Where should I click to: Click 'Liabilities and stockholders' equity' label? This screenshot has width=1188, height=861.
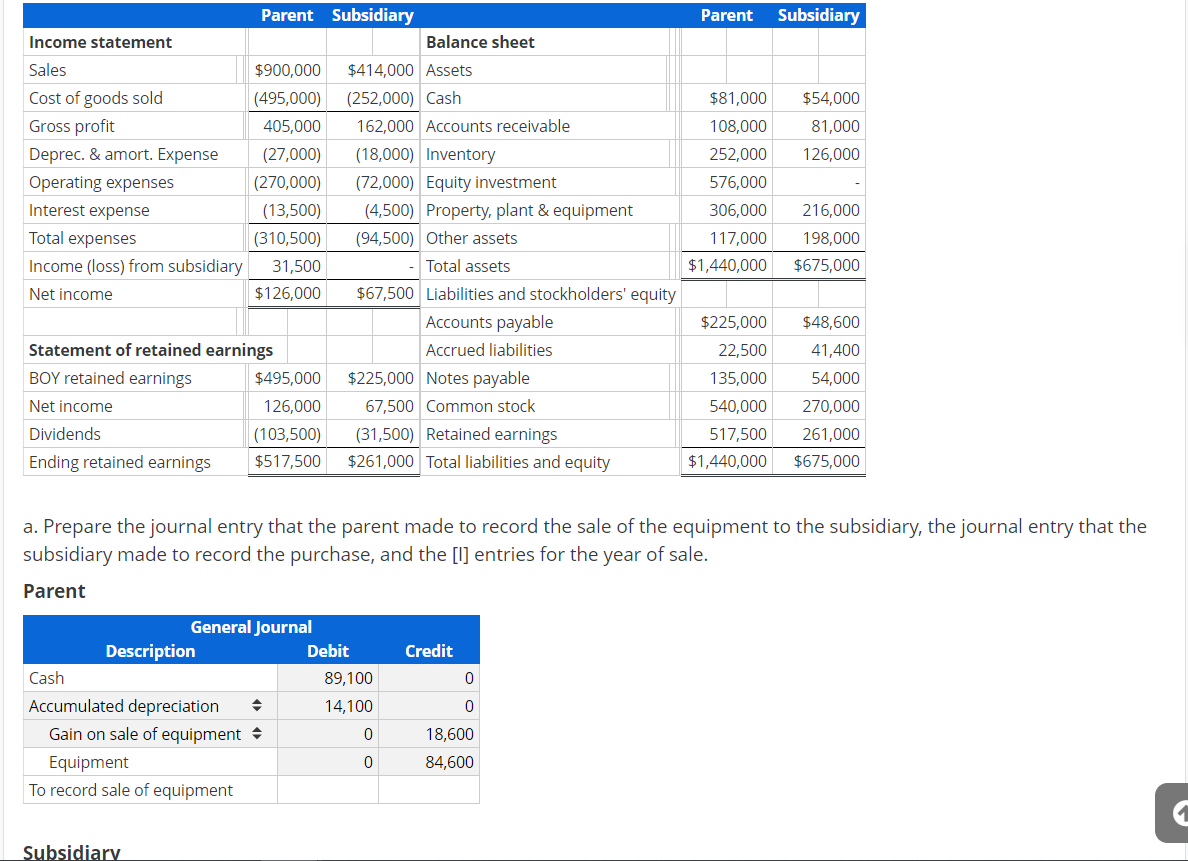(551, 294)
